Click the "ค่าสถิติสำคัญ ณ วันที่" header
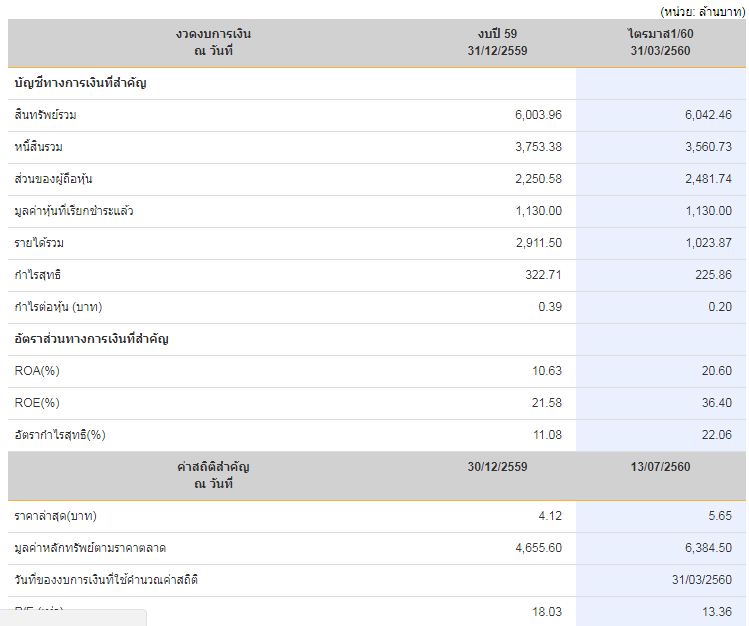This screenshot has height=626, width=749. point(213,475)
